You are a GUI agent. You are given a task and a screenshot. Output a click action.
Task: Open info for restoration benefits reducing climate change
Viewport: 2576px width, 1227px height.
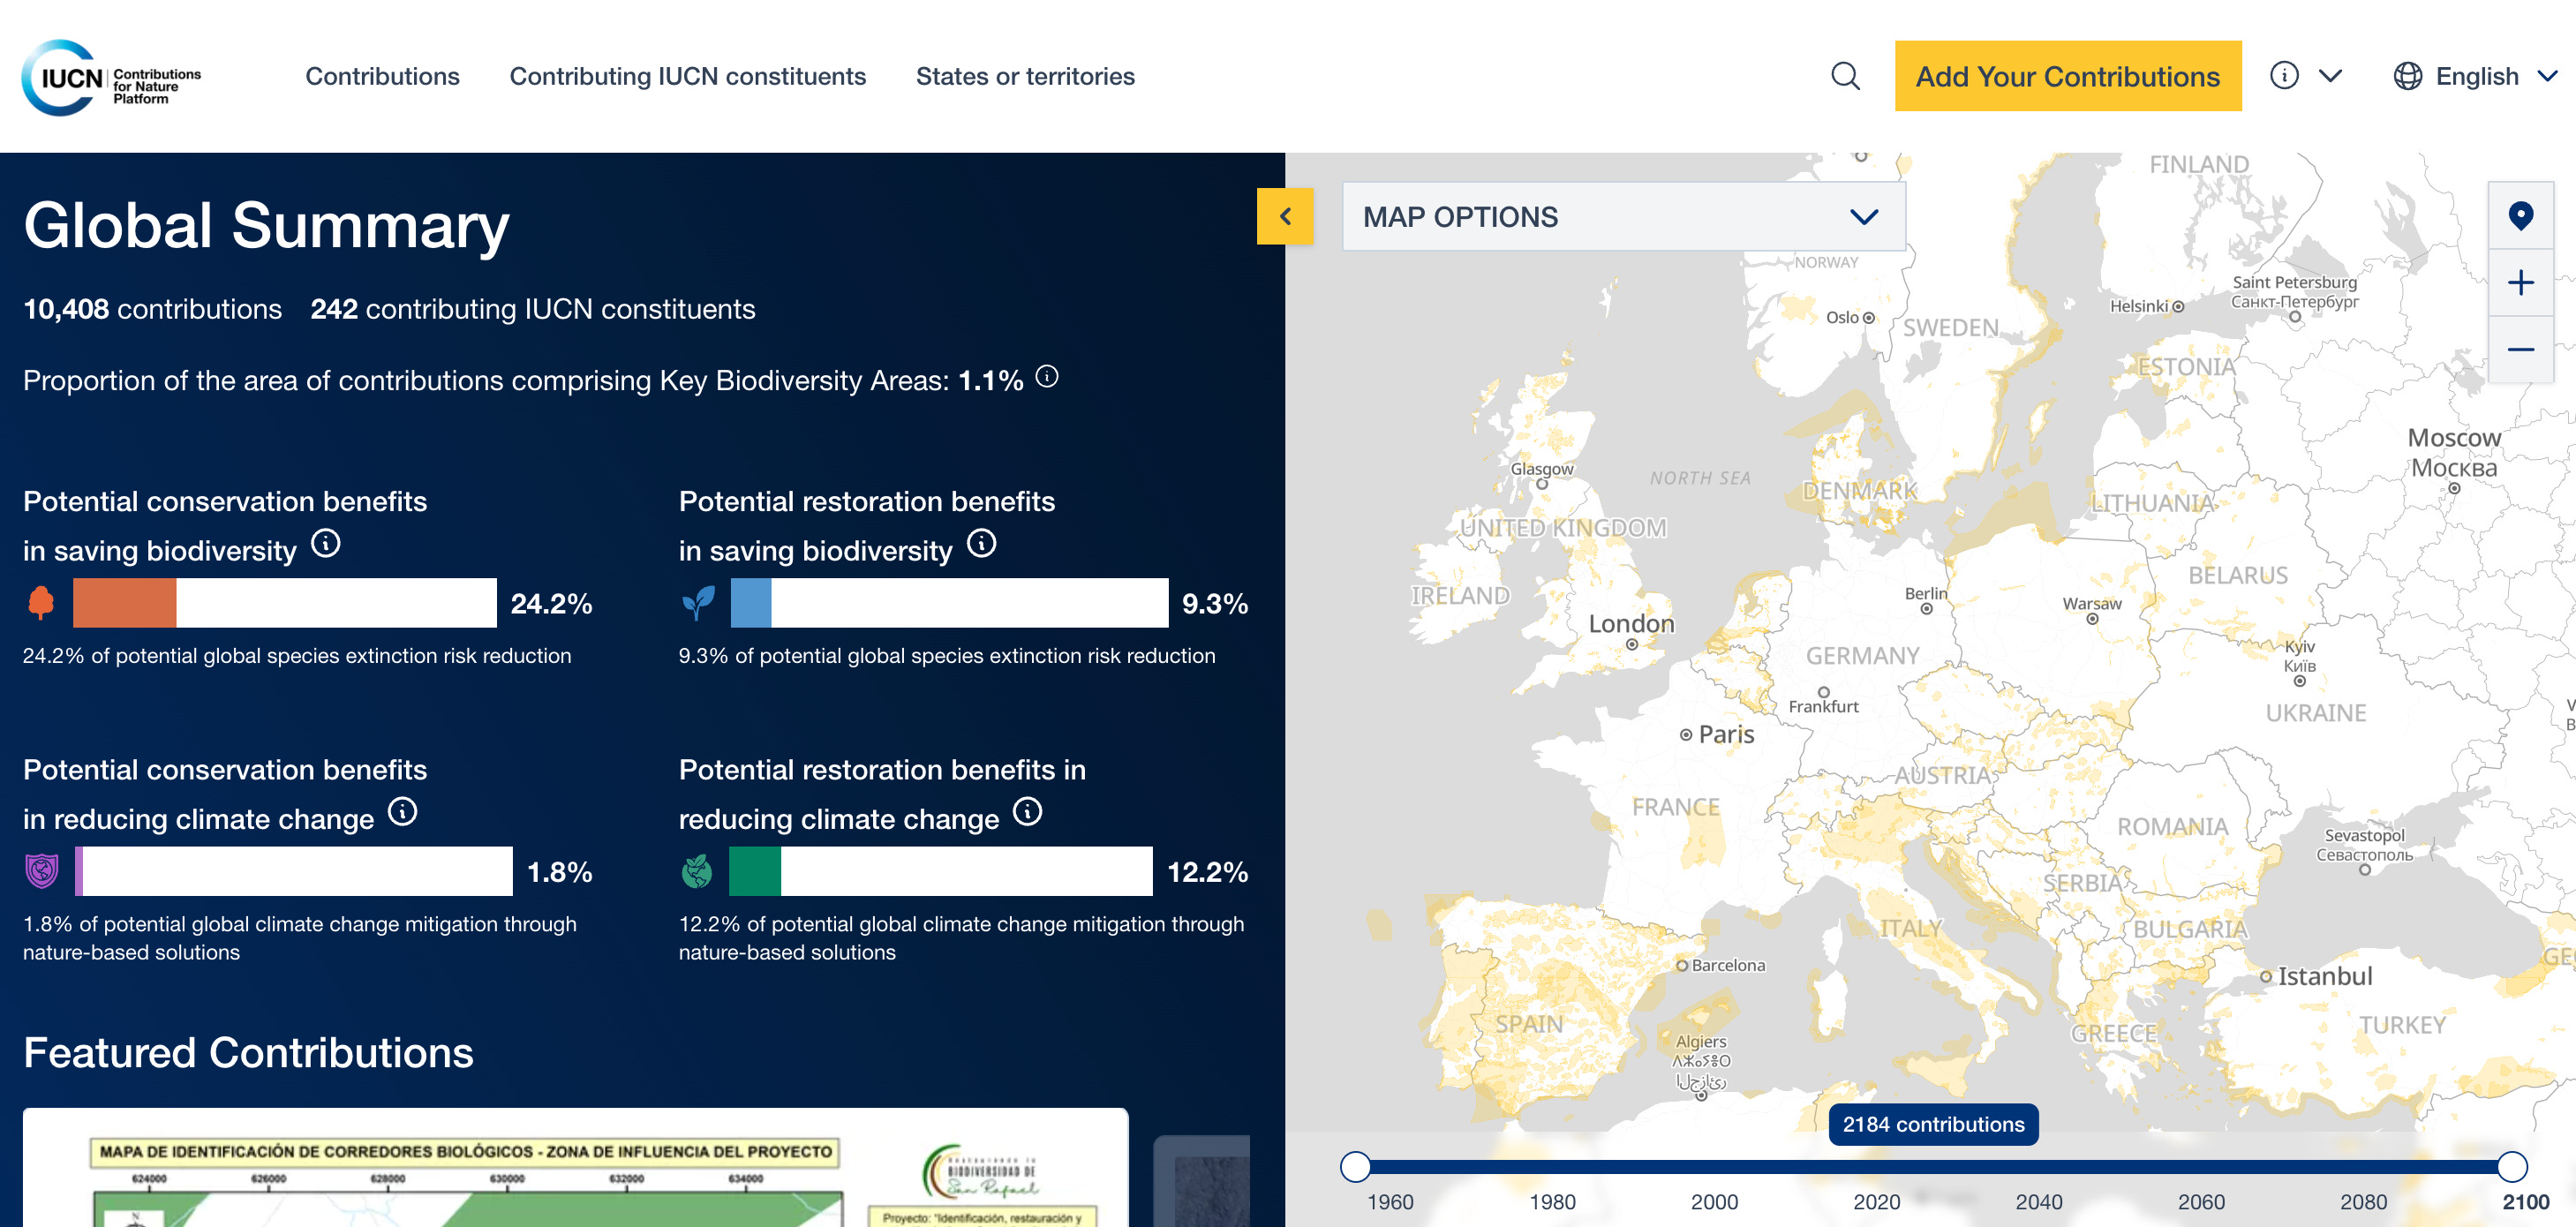[1027, 812]
